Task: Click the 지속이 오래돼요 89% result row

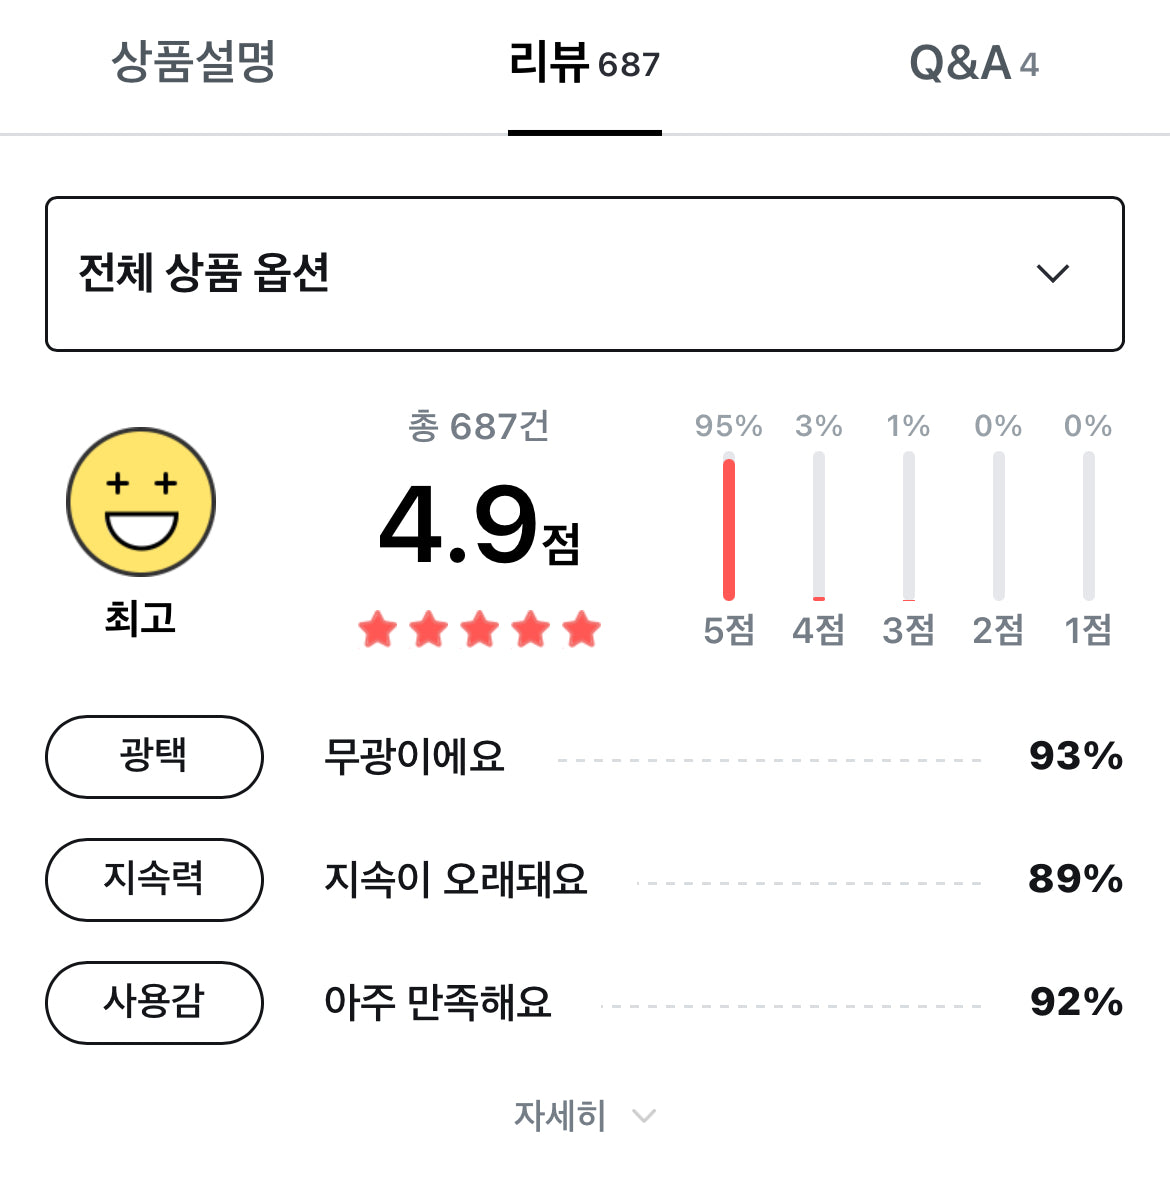Action: [724, 879]
